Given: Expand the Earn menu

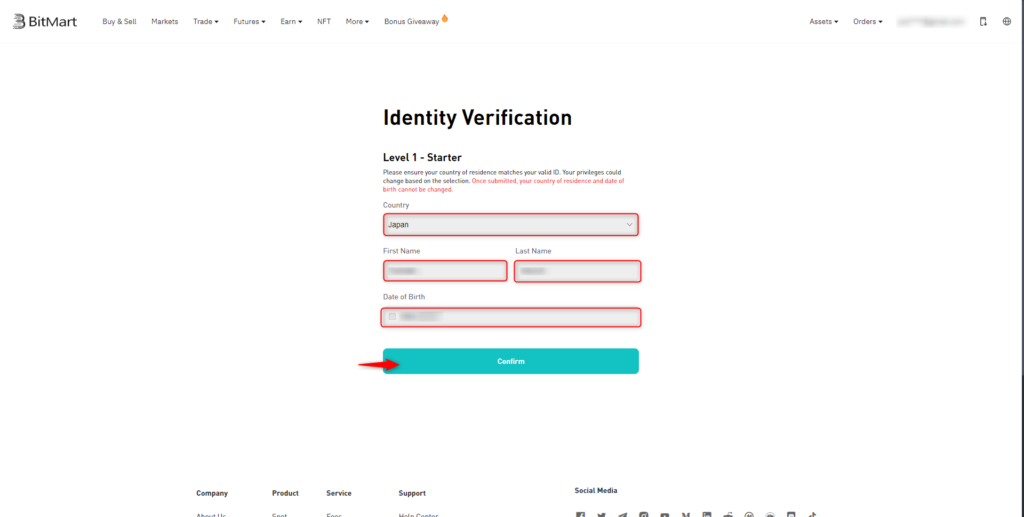Looking at the screenshot, I should point(291,21).
